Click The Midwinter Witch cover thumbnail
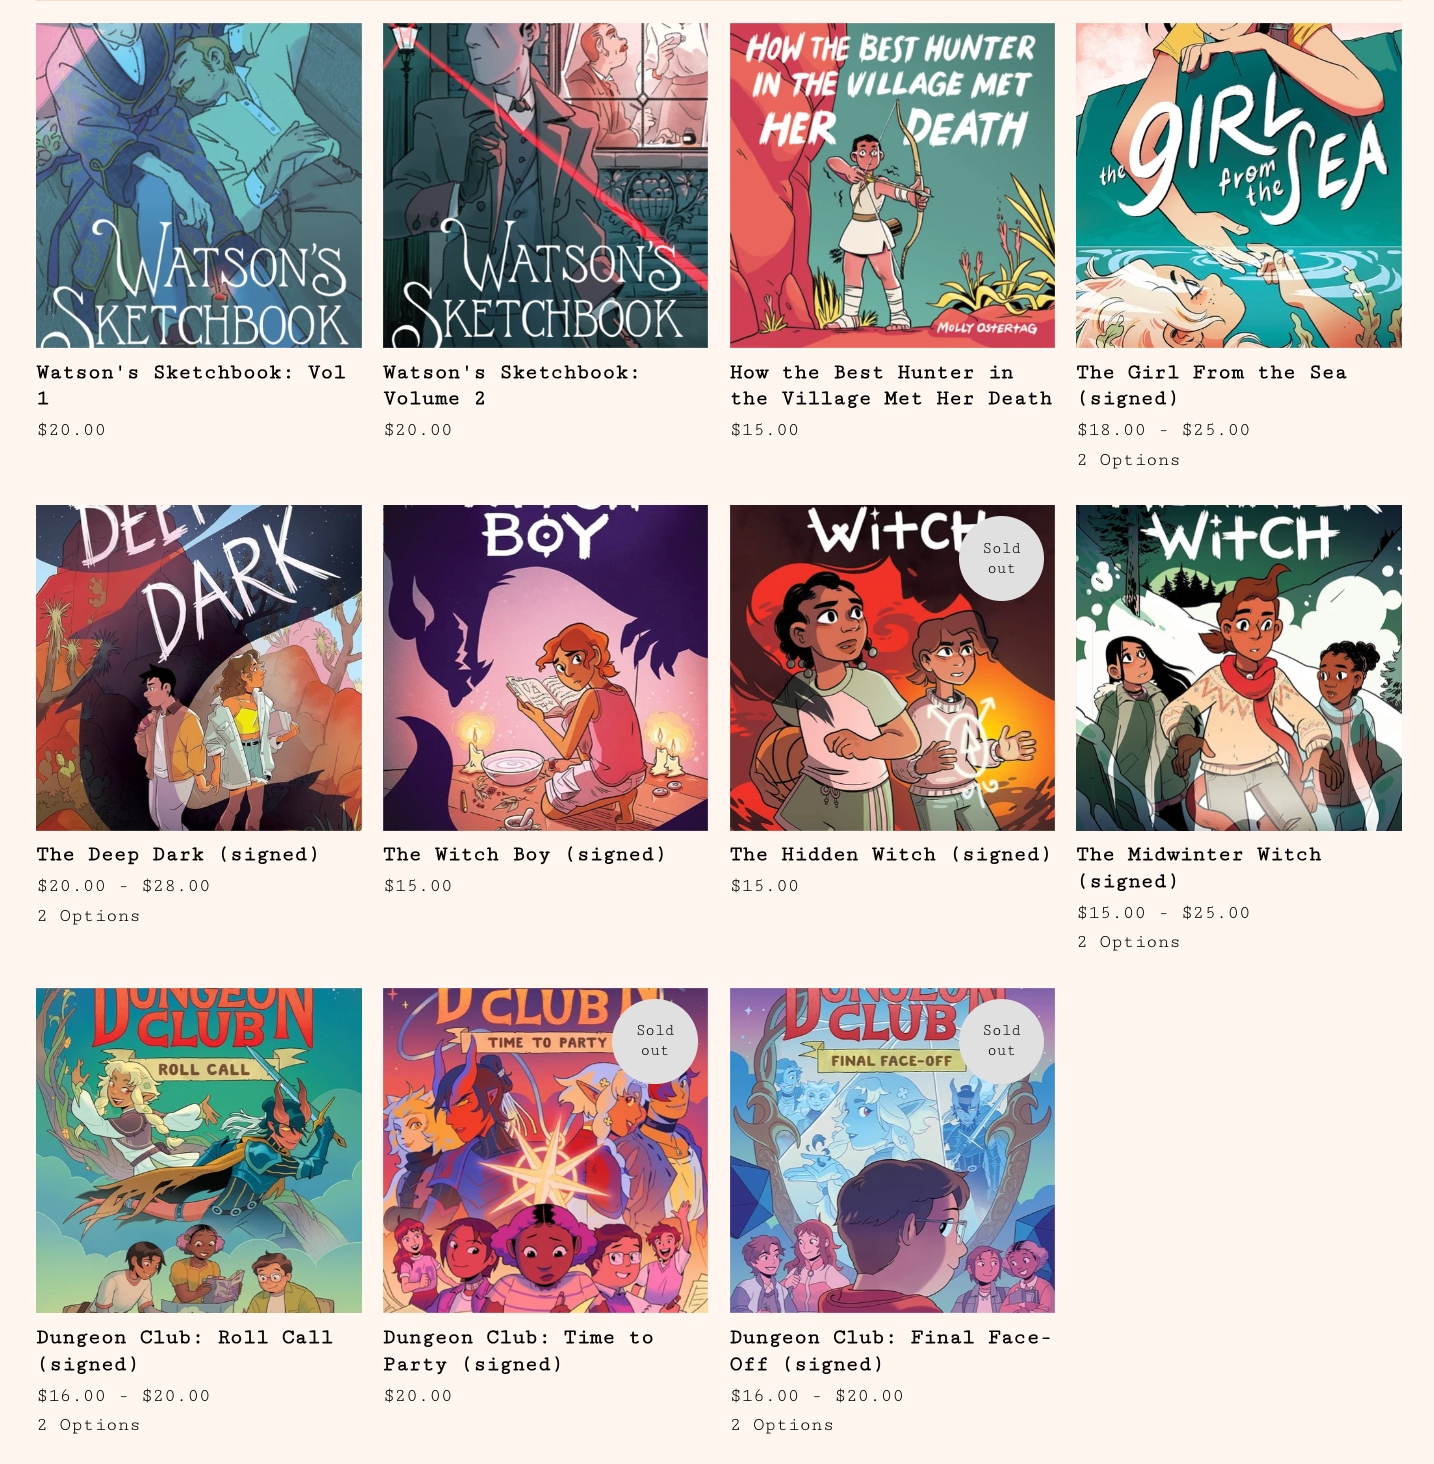 click(x=1239, y=668)
